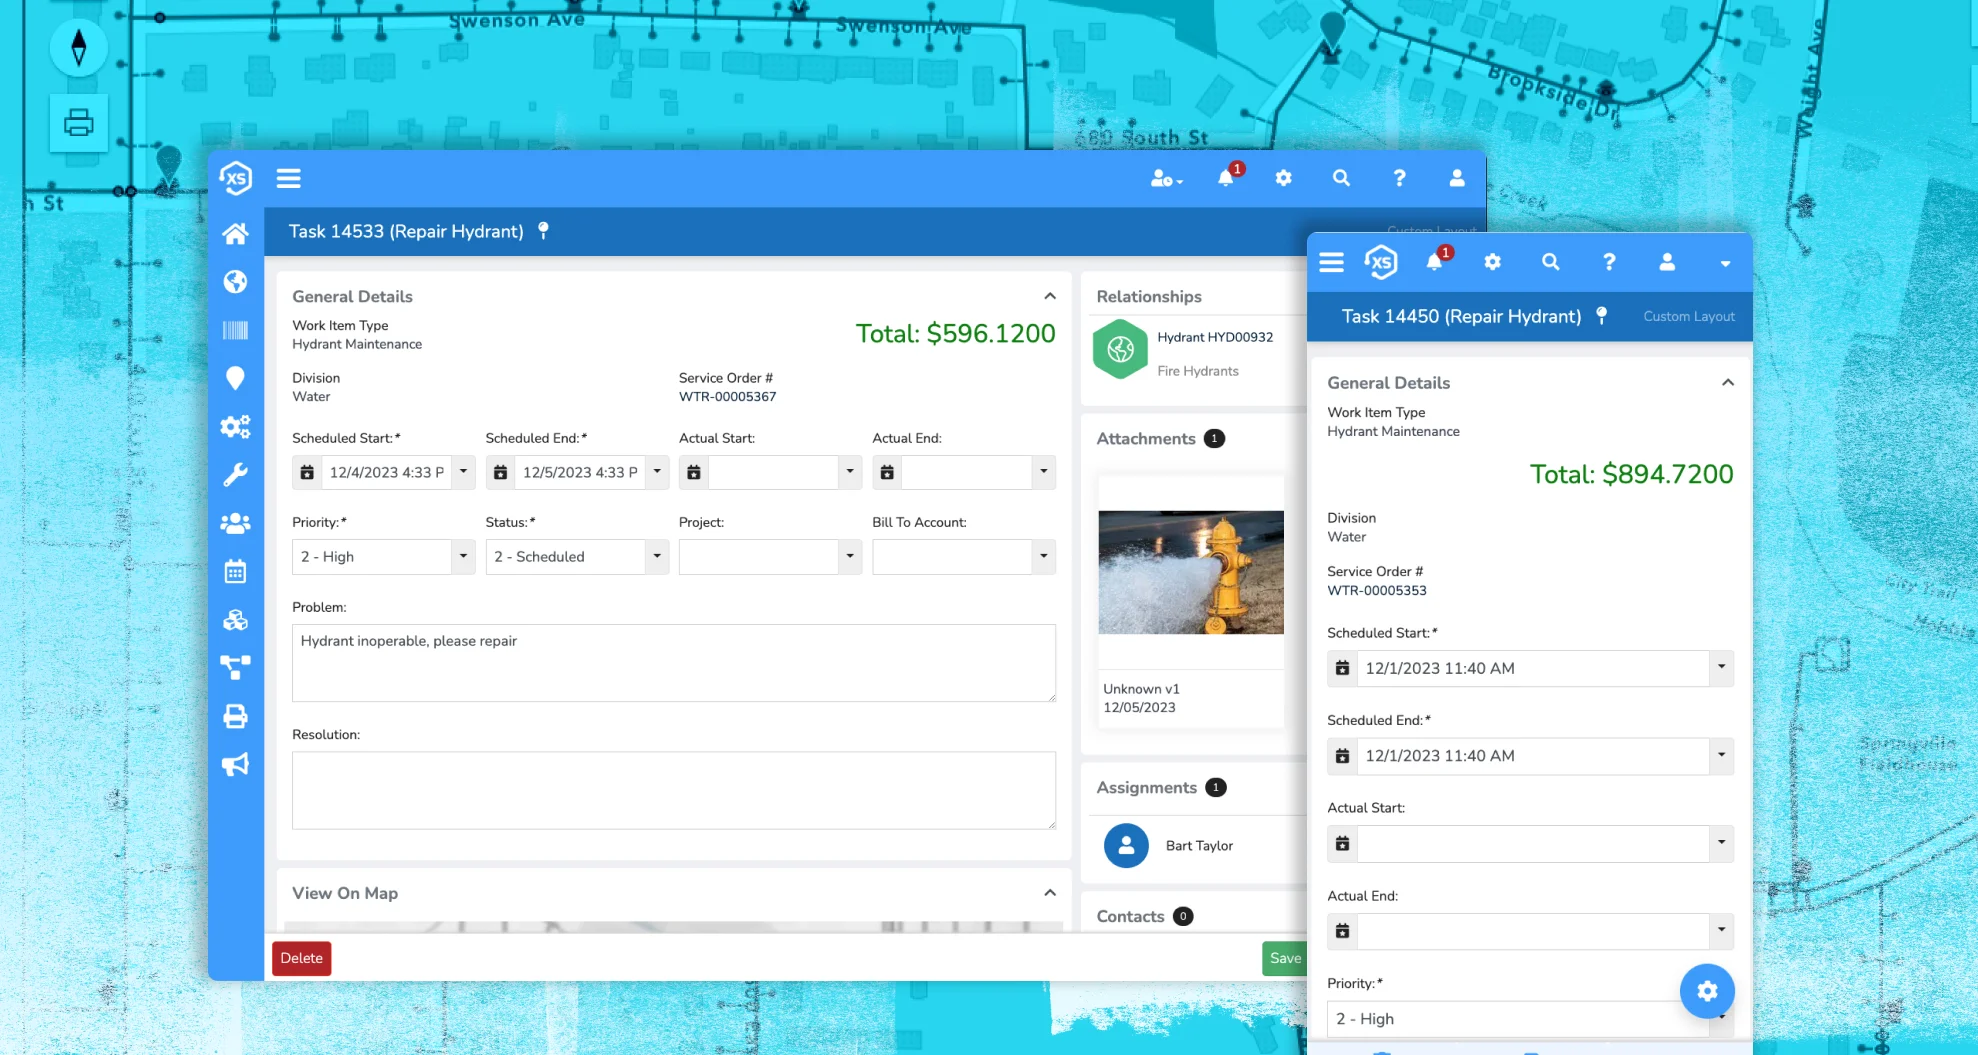This screenshot has height=1055, width=1978.
Task: Toggle hamburger menu in Task 14450 panel
Action: coord(1331,262)
